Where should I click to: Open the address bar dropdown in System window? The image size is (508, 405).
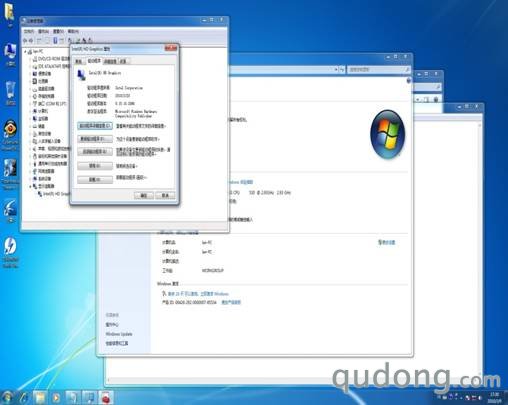[336, 69]
